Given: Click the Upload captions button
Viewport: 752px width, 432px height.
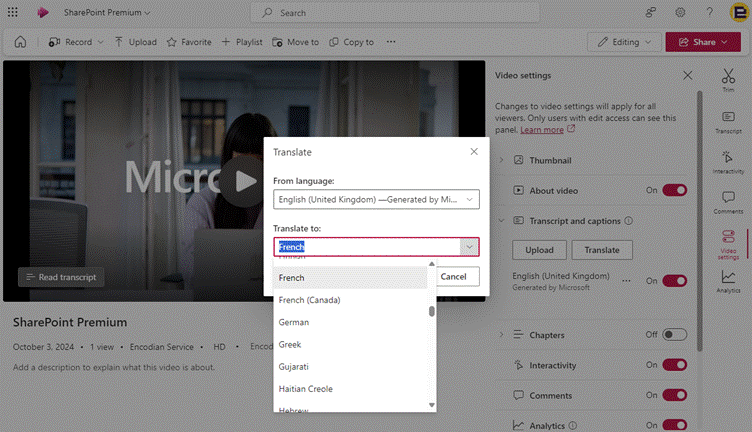Looking at the screenshot, I should [x=538, y=250].
